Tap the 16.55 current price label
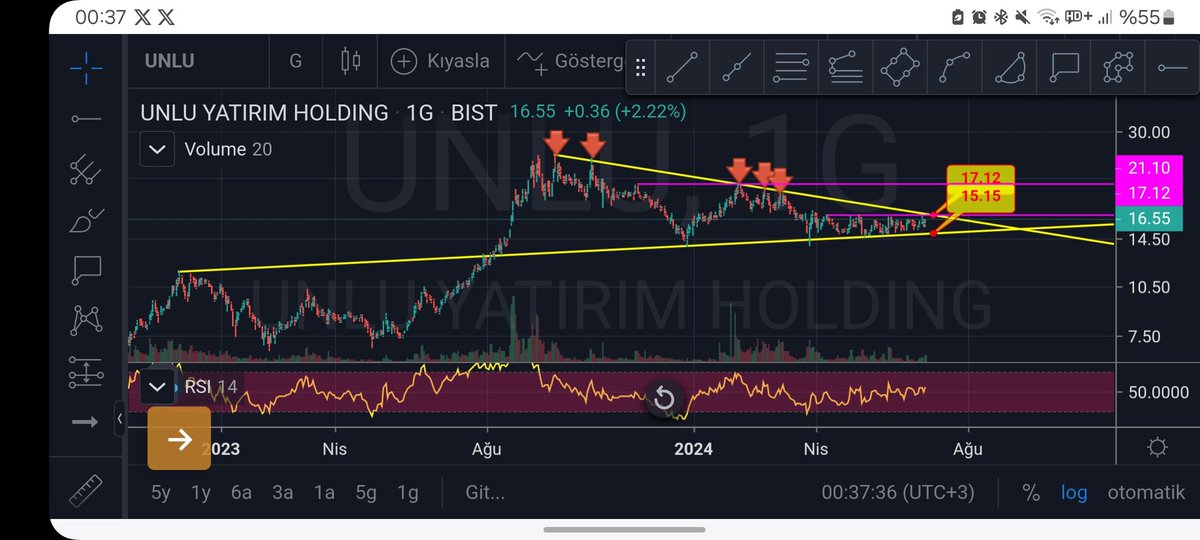 [x=1150, y=218]
